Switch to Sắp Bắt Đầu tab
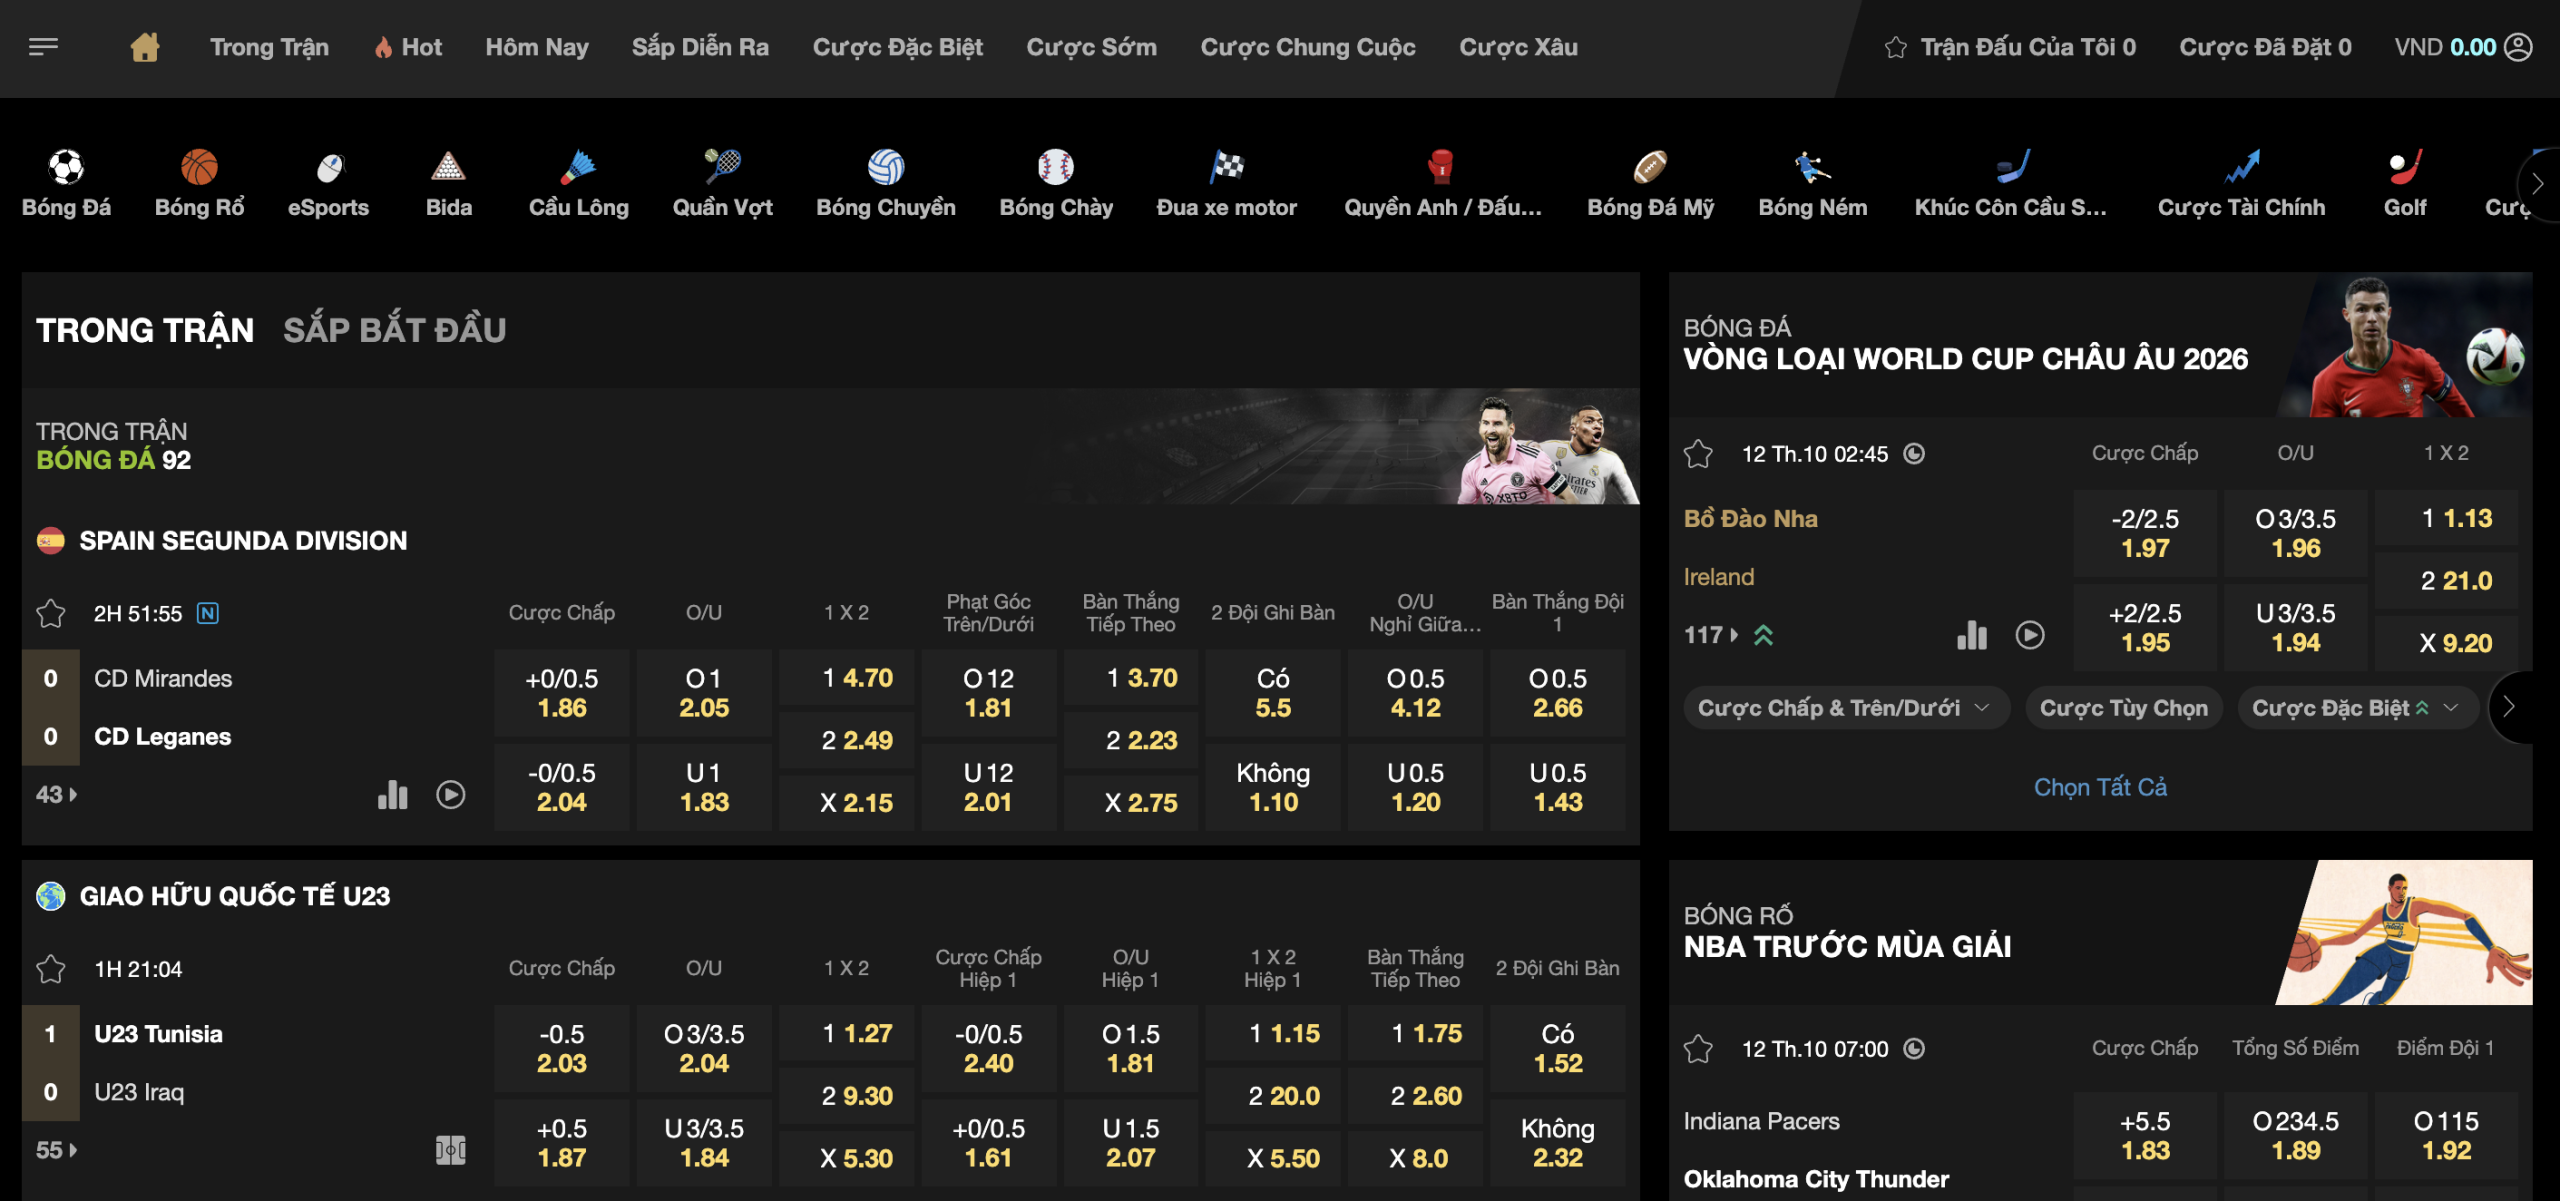Viewport: 2560px width, 1201px height. click(x=394, y=330)
